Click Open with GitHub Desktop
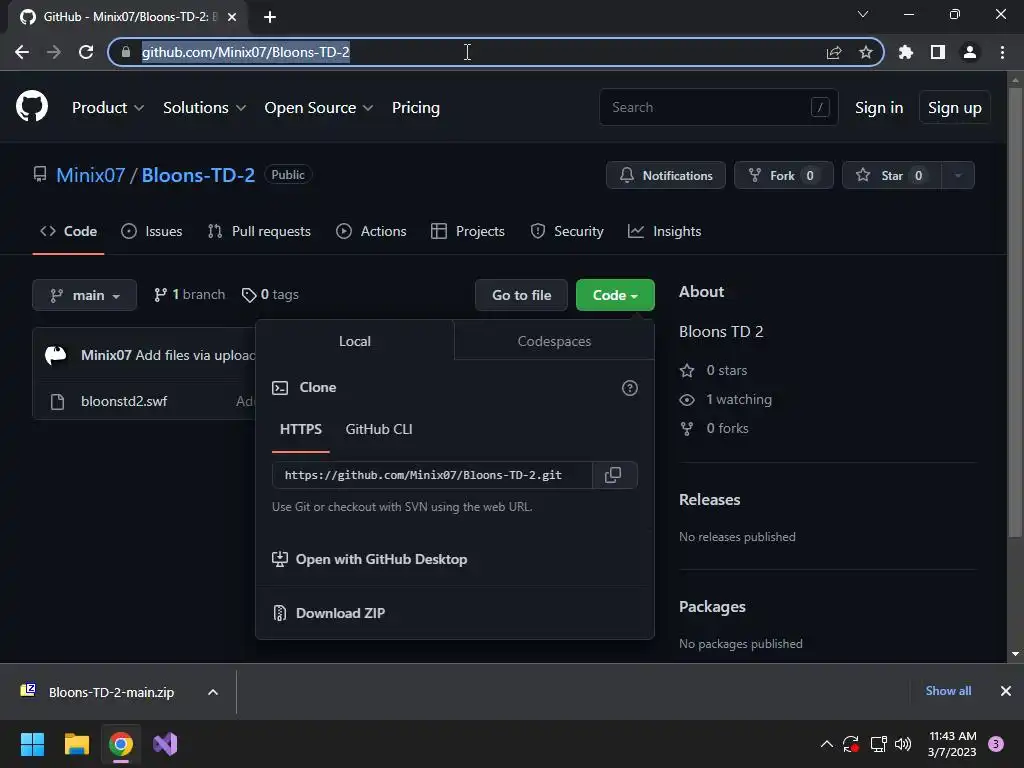Image resolution: width=1024 pixels, height=768 pixels. pos(369,560)
